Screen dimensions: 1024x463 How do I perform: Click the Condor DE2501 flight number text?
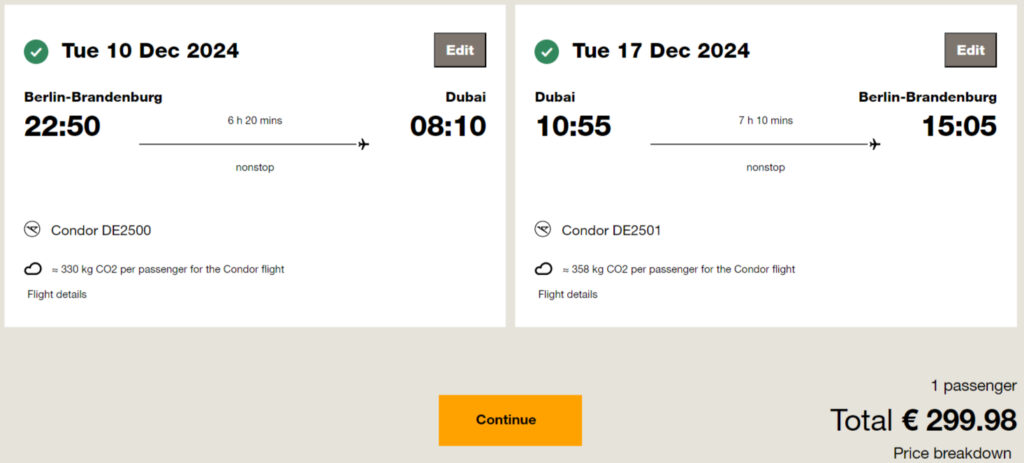coord(611,231)
